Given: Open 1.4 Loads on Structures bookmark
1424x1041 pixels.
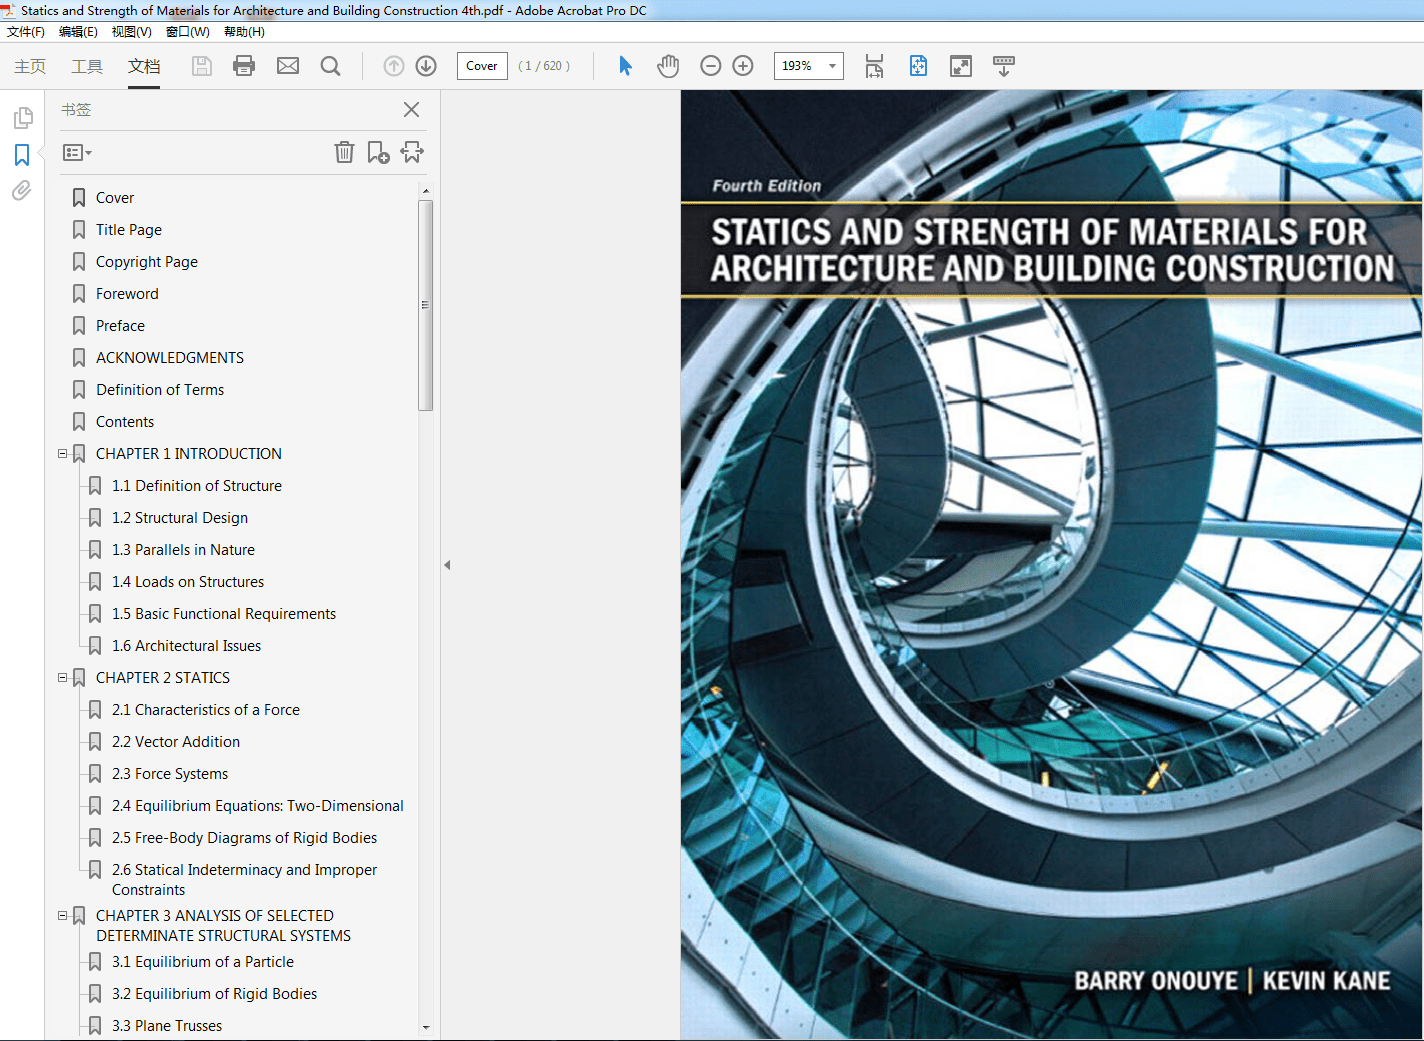Looking at the screenshot, I should [x=188, y=582].
